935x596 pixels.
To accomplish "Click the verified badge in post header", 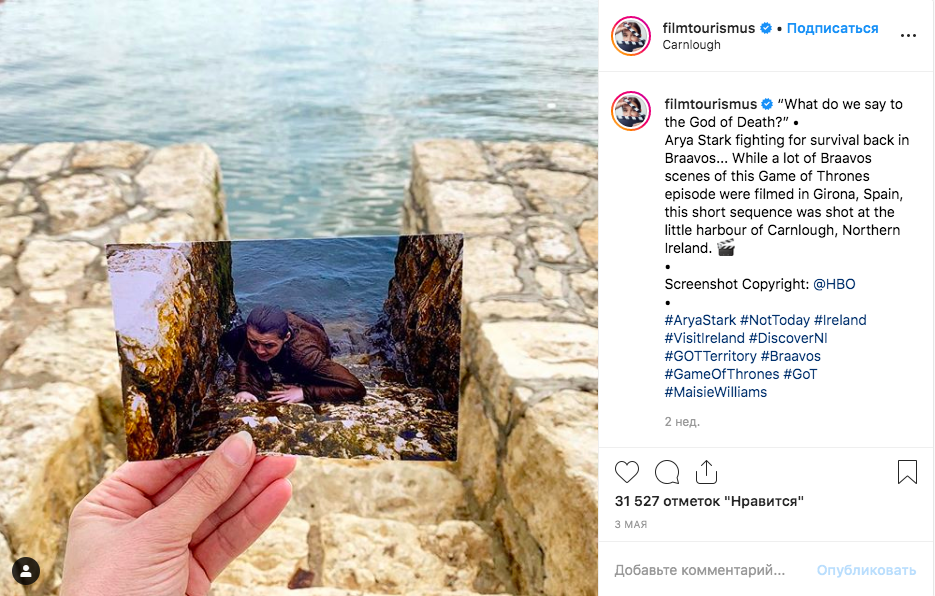I will [x=766, y=28].
